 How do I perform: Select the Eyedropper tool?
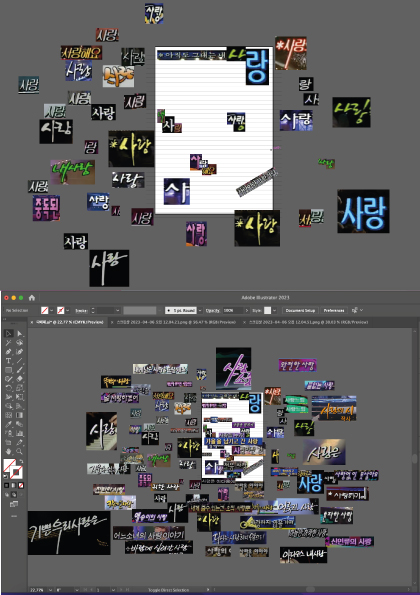pyautogui.click(x=8, y=425)
